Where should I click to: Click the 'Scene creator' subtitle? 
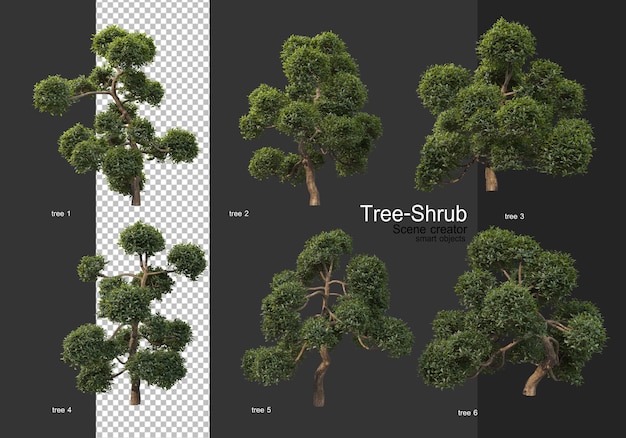pyautogui.click(x=430, y=229)
